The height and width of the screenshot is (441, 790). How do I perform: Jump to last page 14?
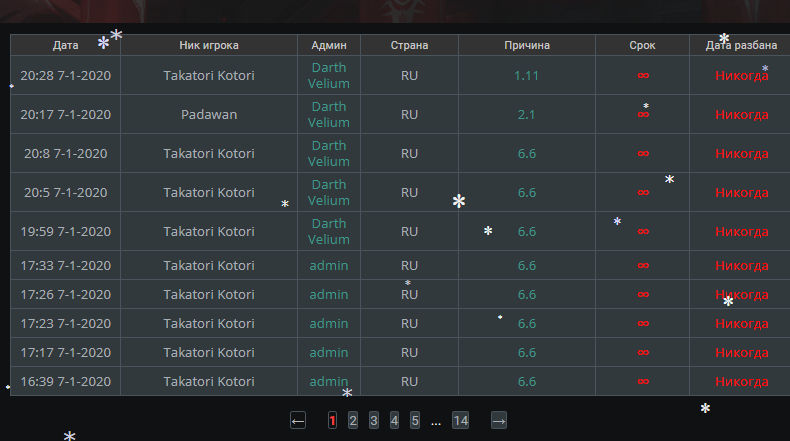pyautogui.click(x=460, y=421)
